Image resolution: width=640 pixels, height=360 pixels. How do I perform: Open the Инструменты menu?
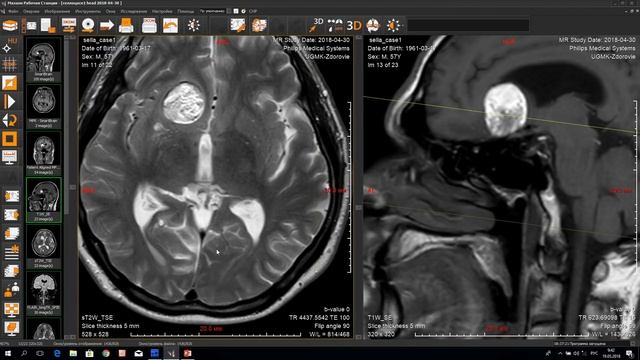coord(88,11)
